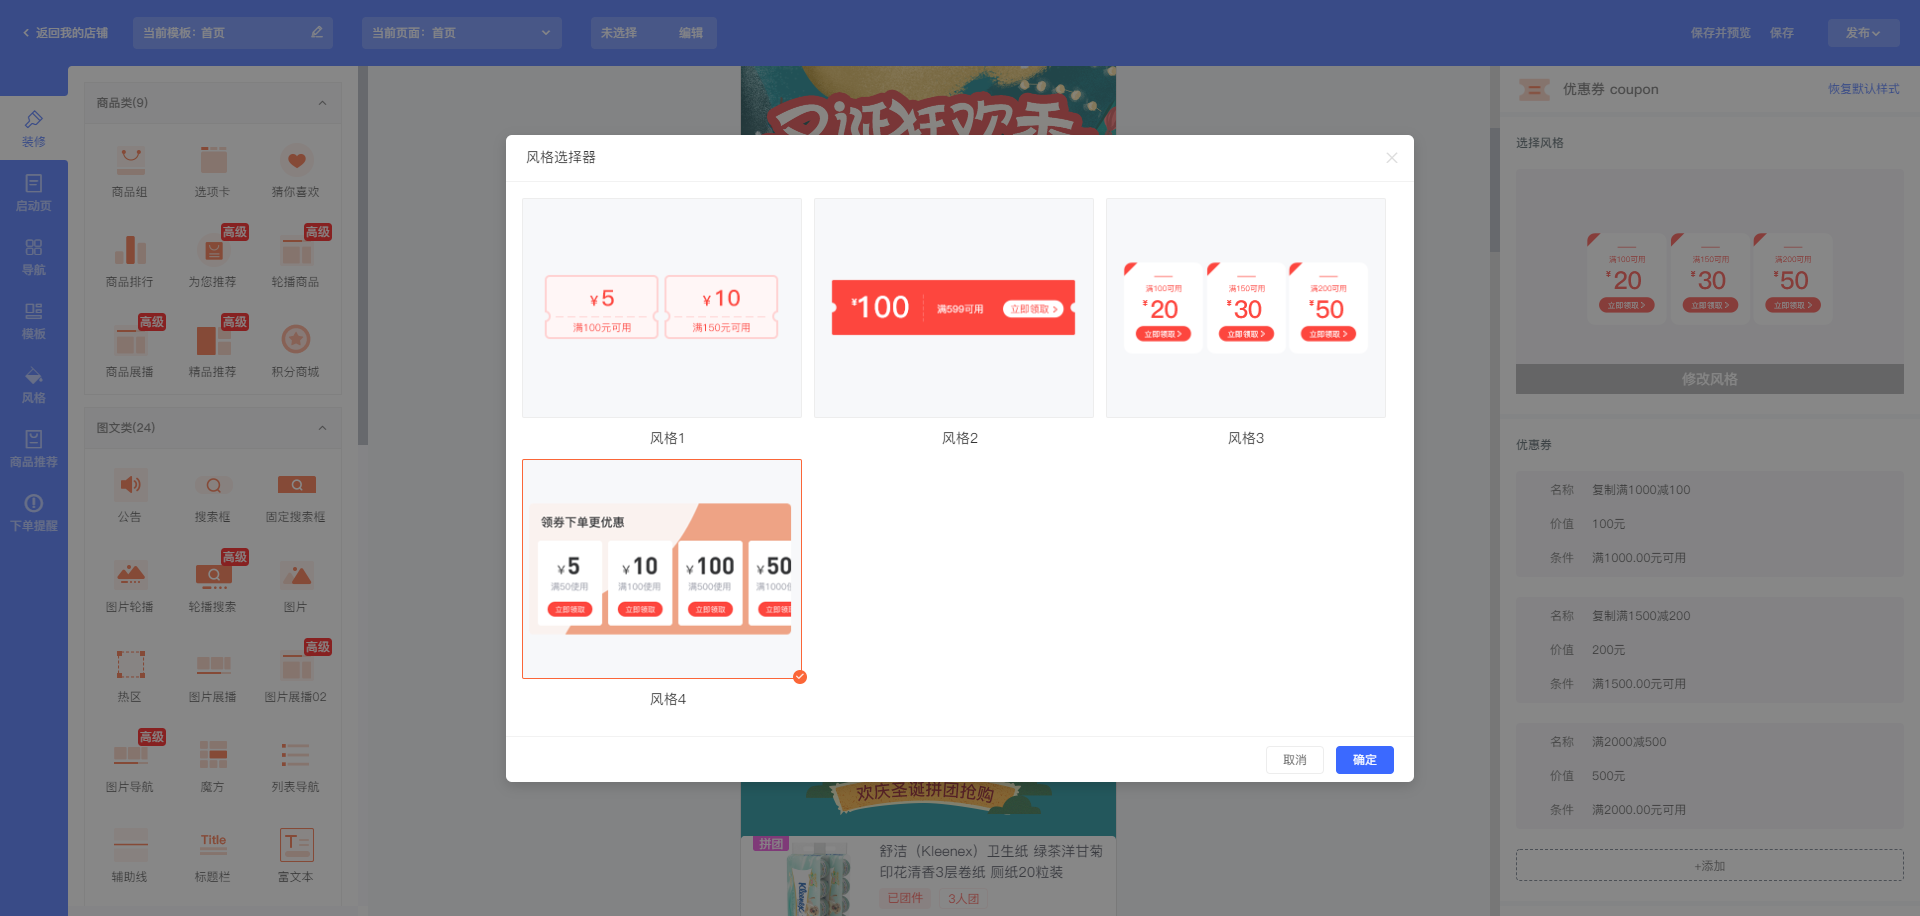Open the 发布 publish dropdown menu

1862,33
